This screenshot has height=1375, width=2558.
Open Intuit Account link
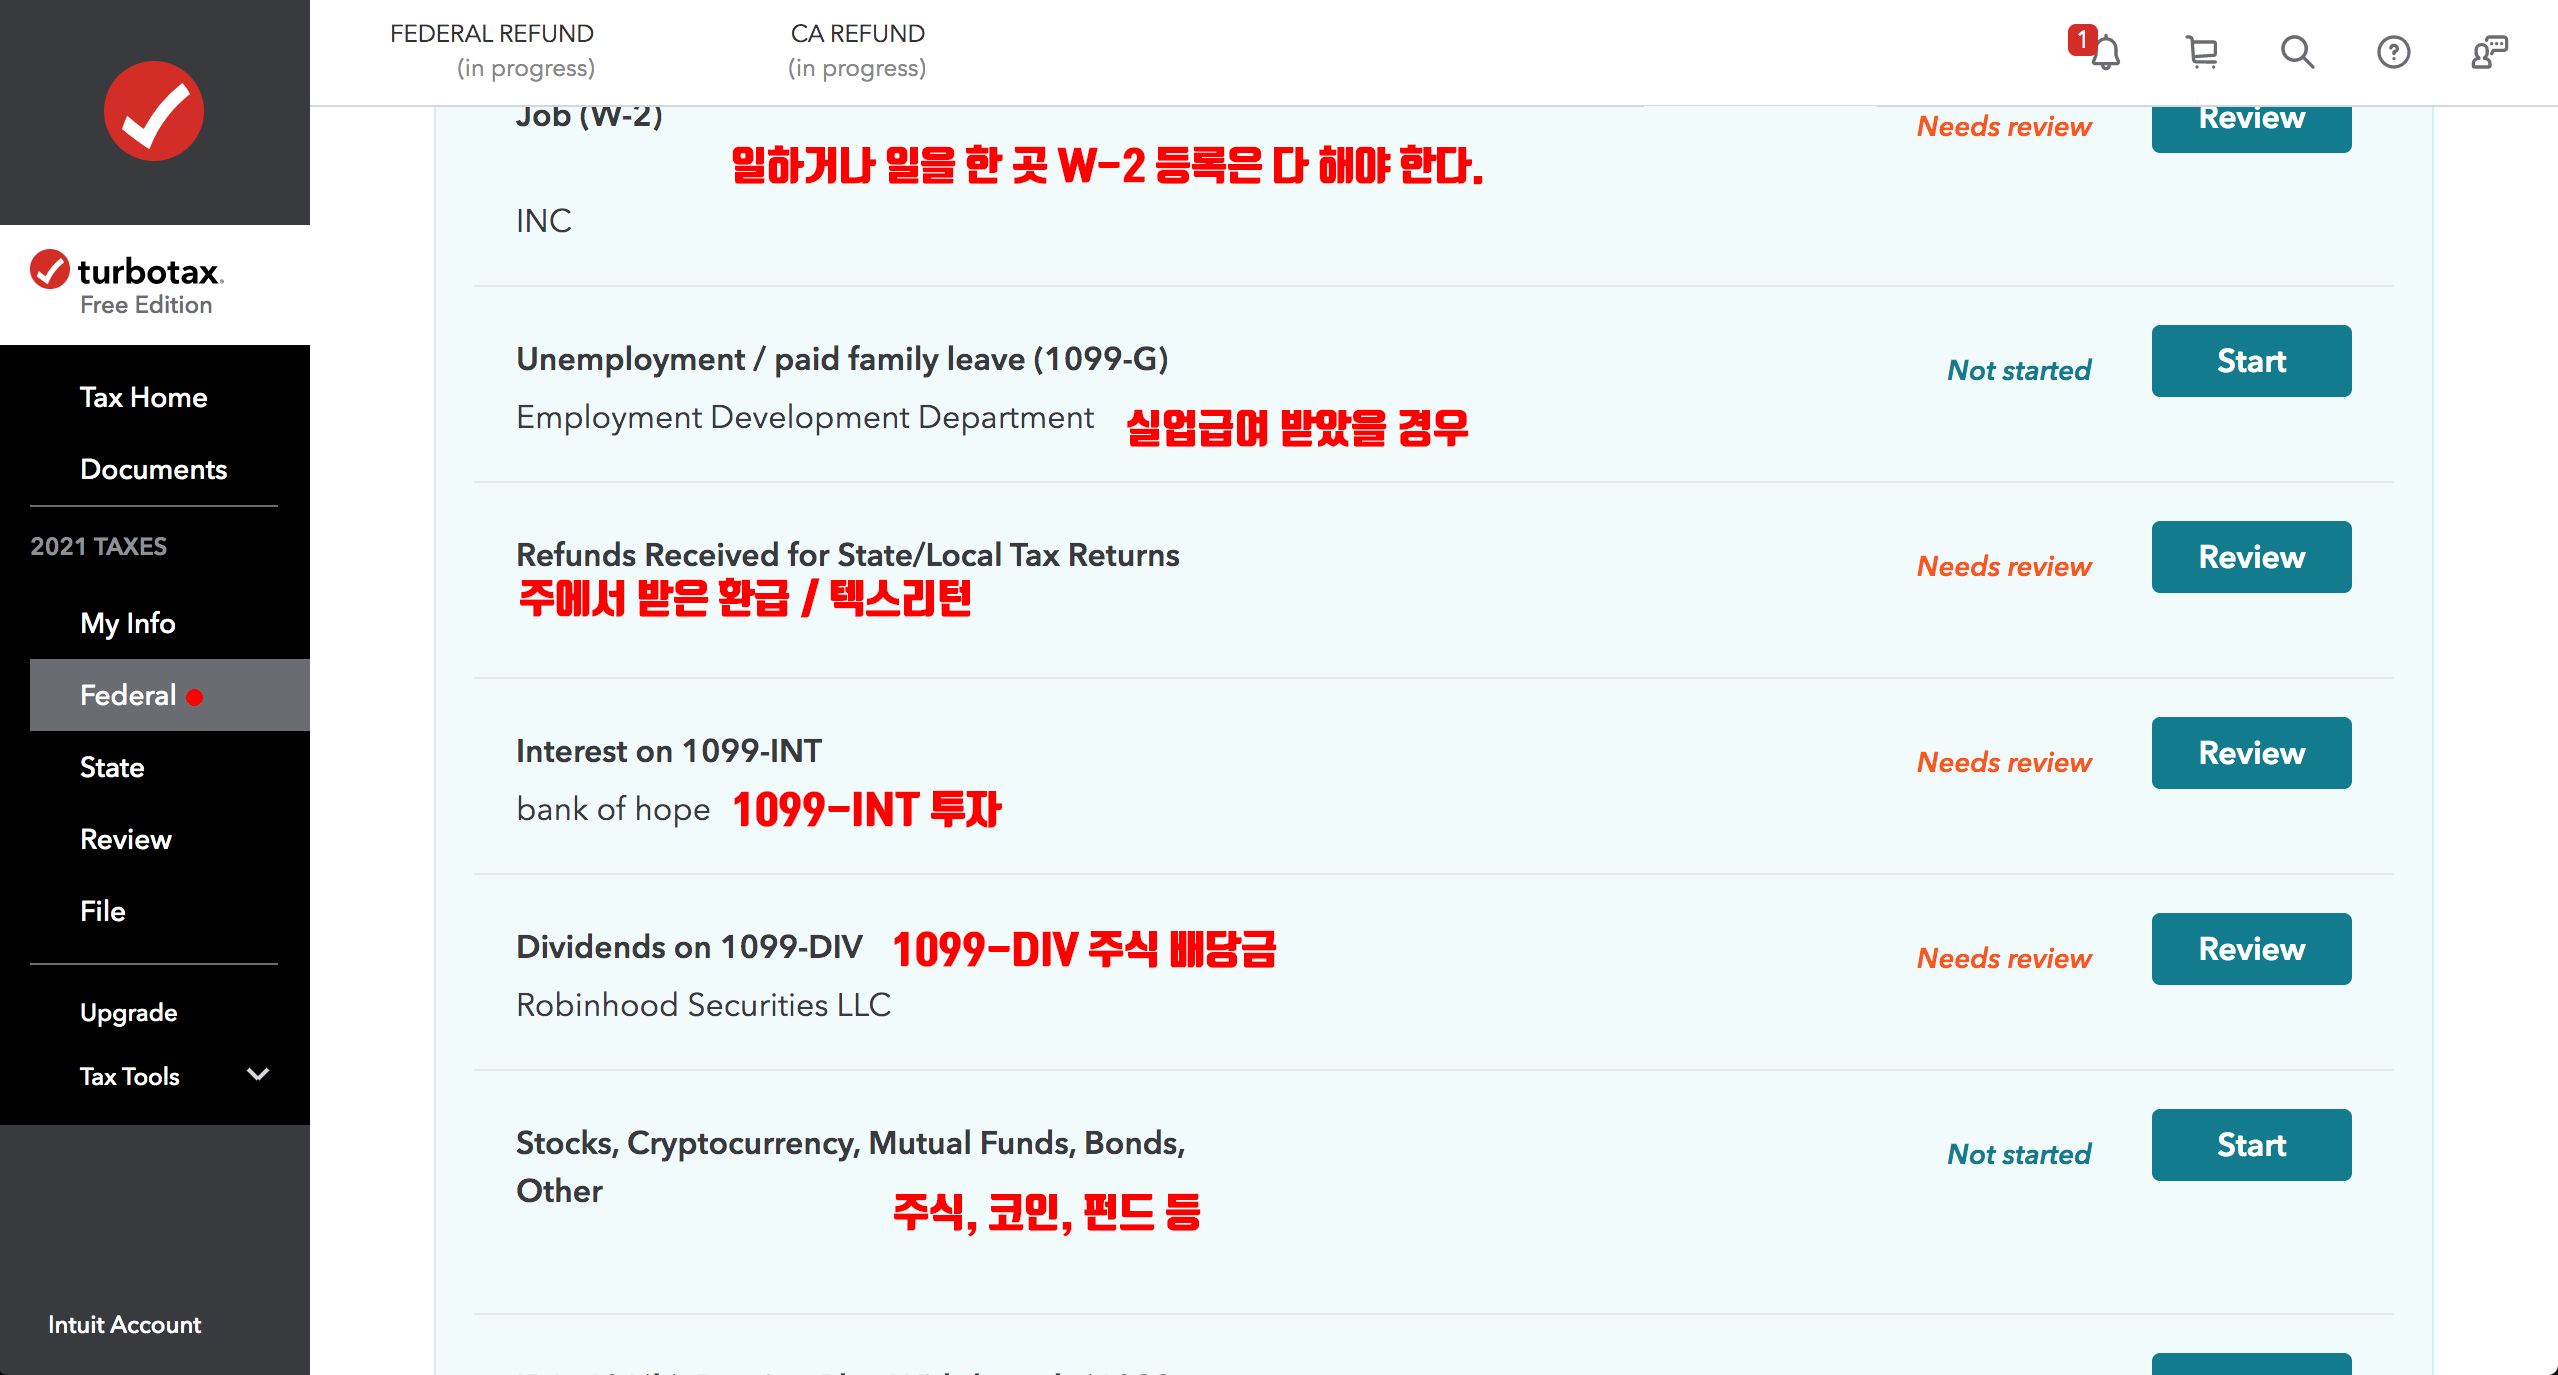tap(125, 1324)
